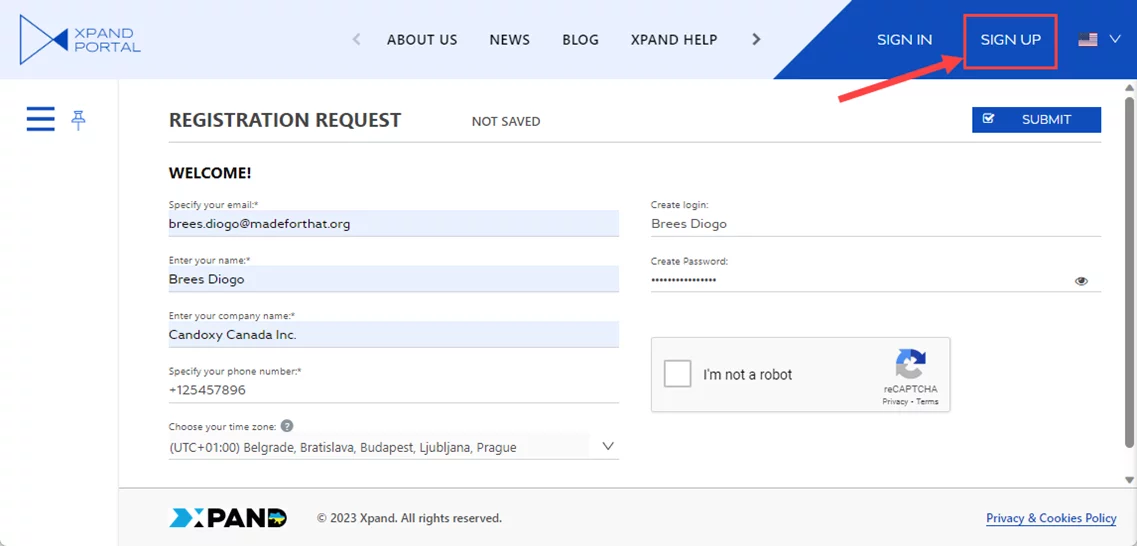Show password using the eye icon
The height and width of the screenshot is (546, 1137).
(1081, 281)
